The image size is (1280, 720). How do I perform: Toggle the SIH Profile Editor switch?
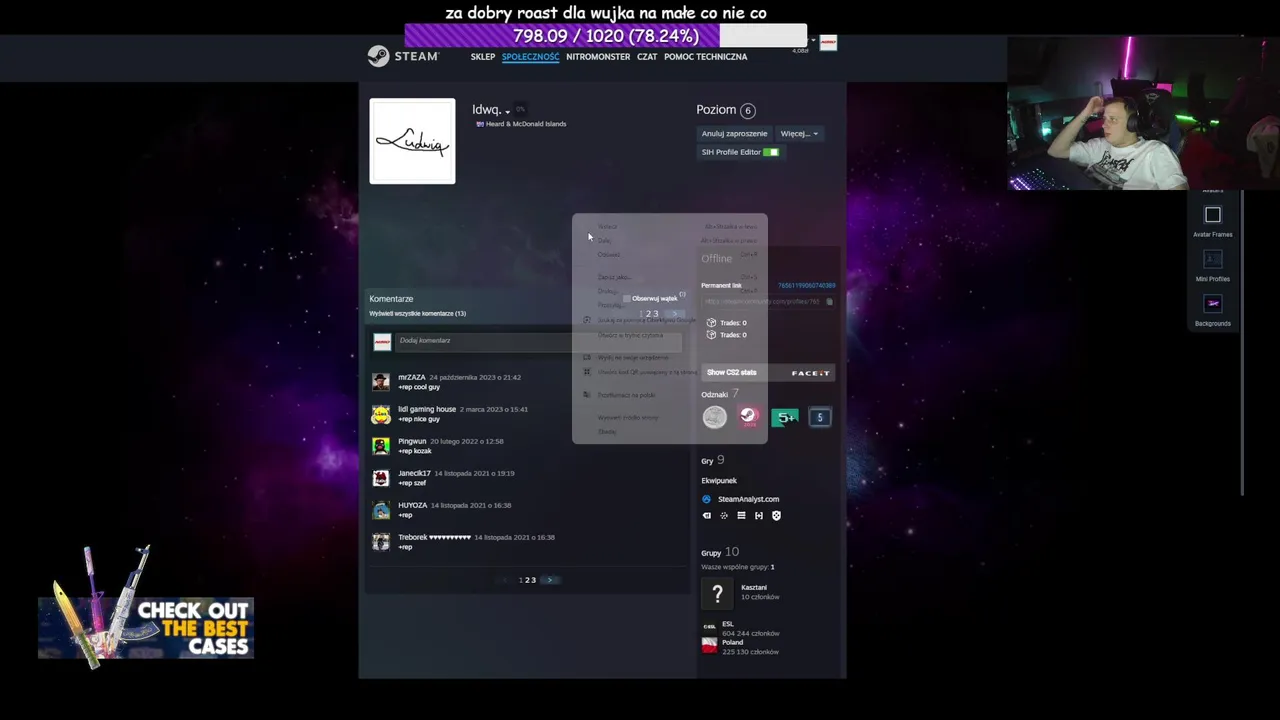click(x=771, y=152)
